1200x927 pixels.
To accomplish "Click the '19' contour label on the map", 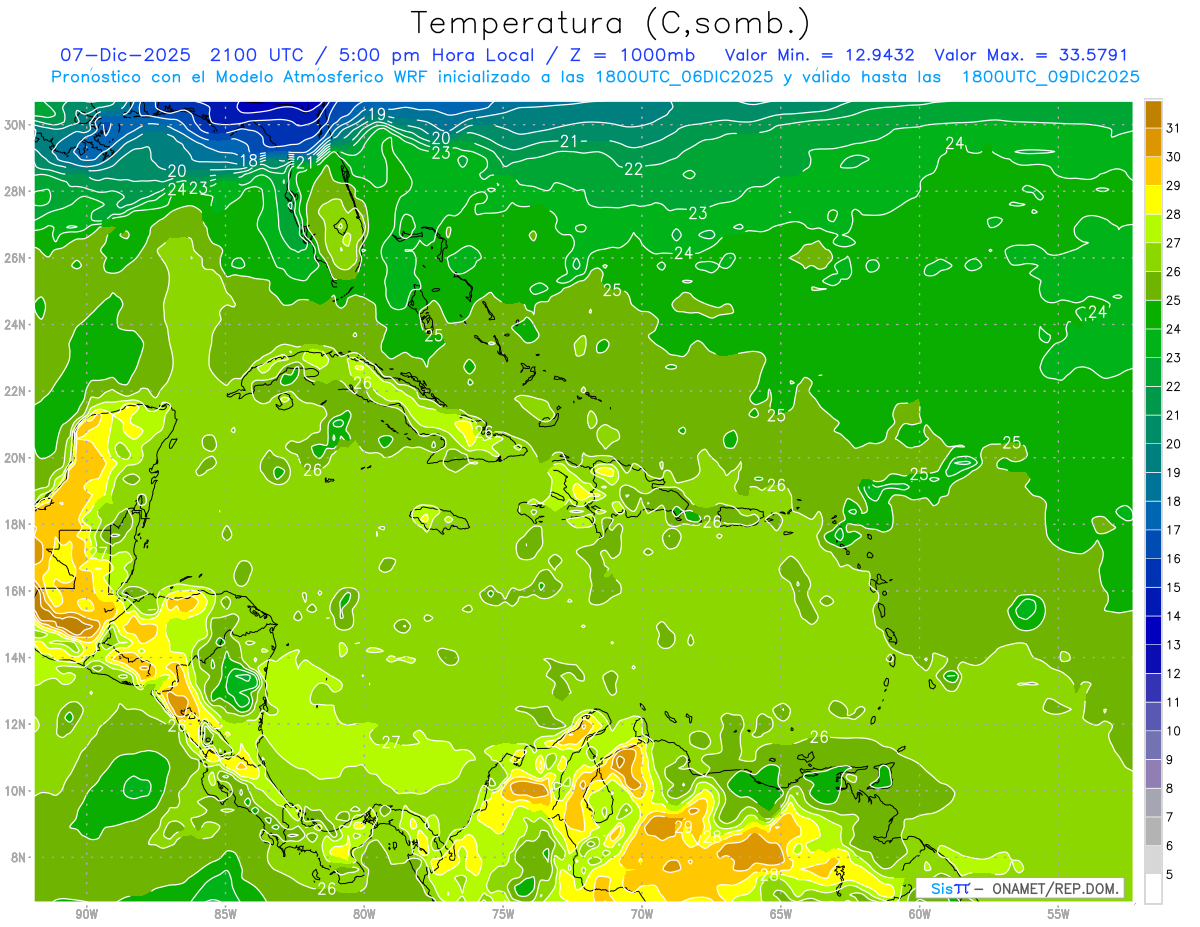I will pos(376,114).
